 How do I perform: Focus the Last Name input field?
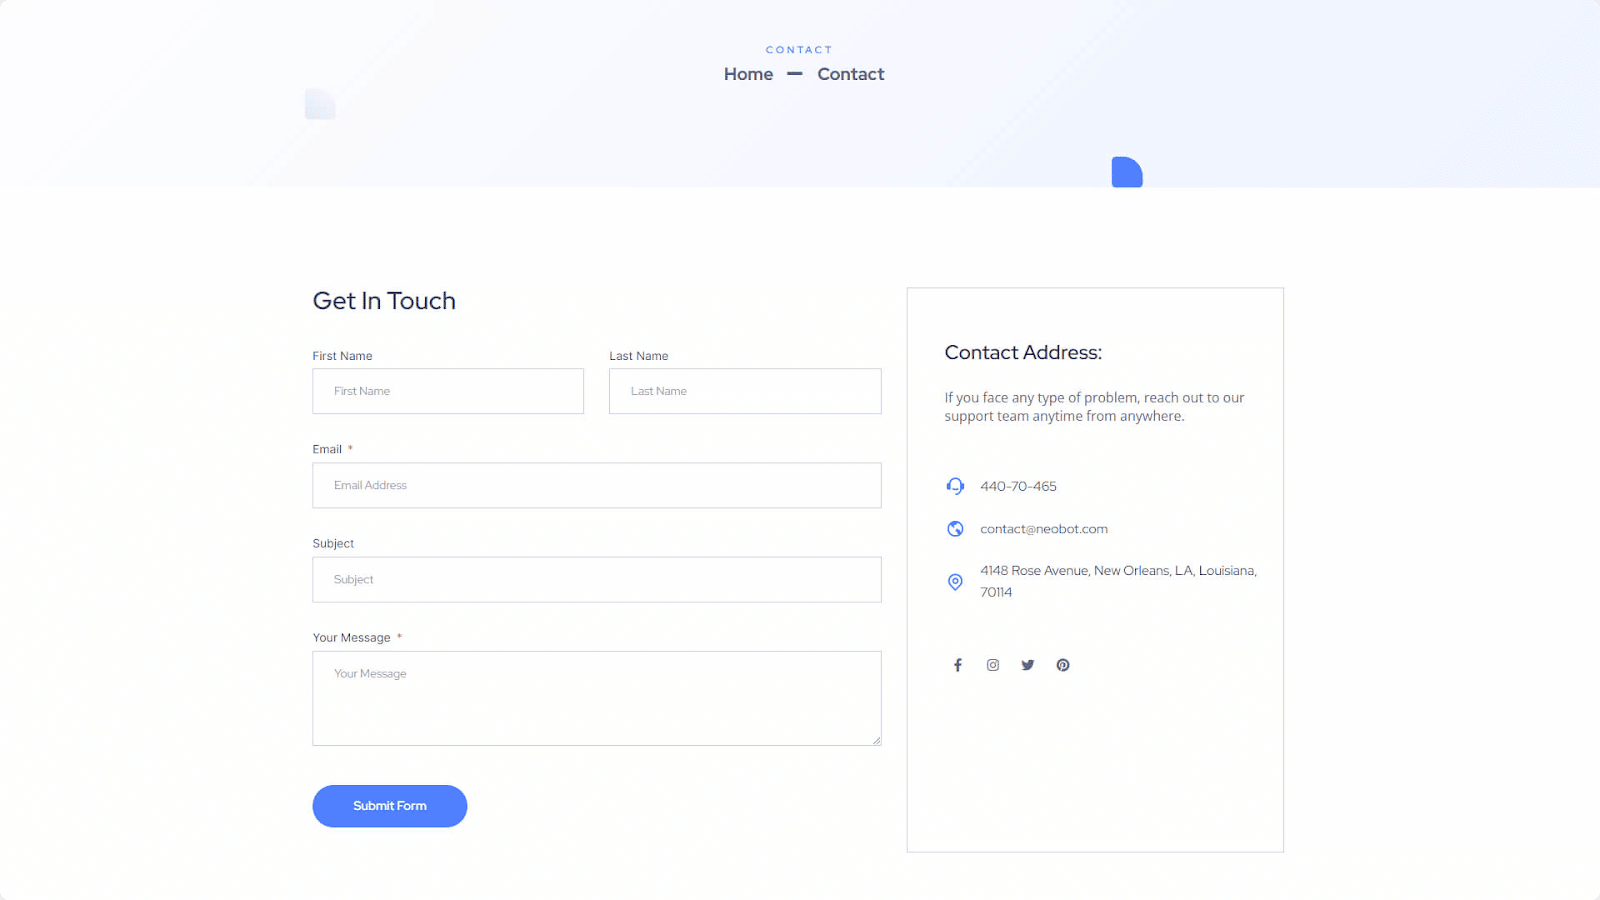click(745, 391)
